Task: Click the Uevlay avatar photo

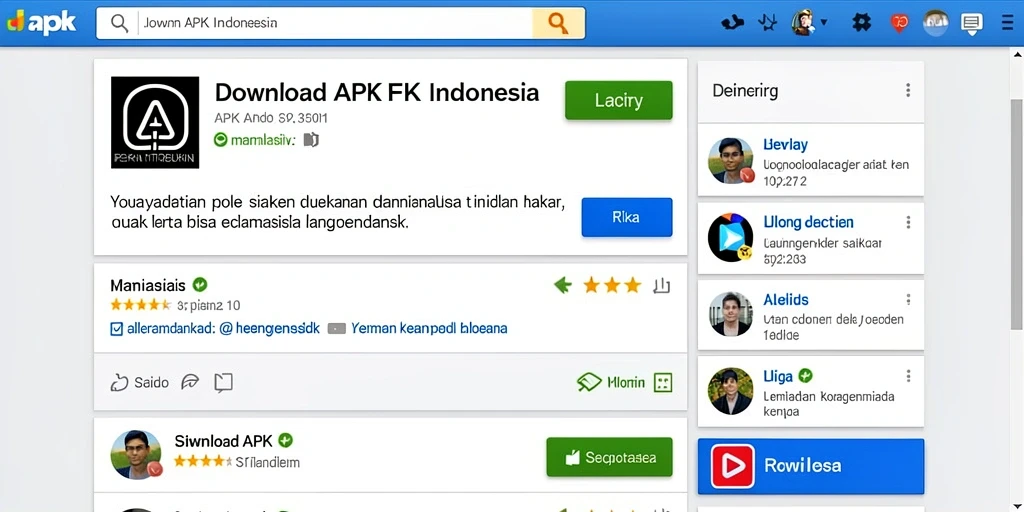Action: [x=731, y=161]
